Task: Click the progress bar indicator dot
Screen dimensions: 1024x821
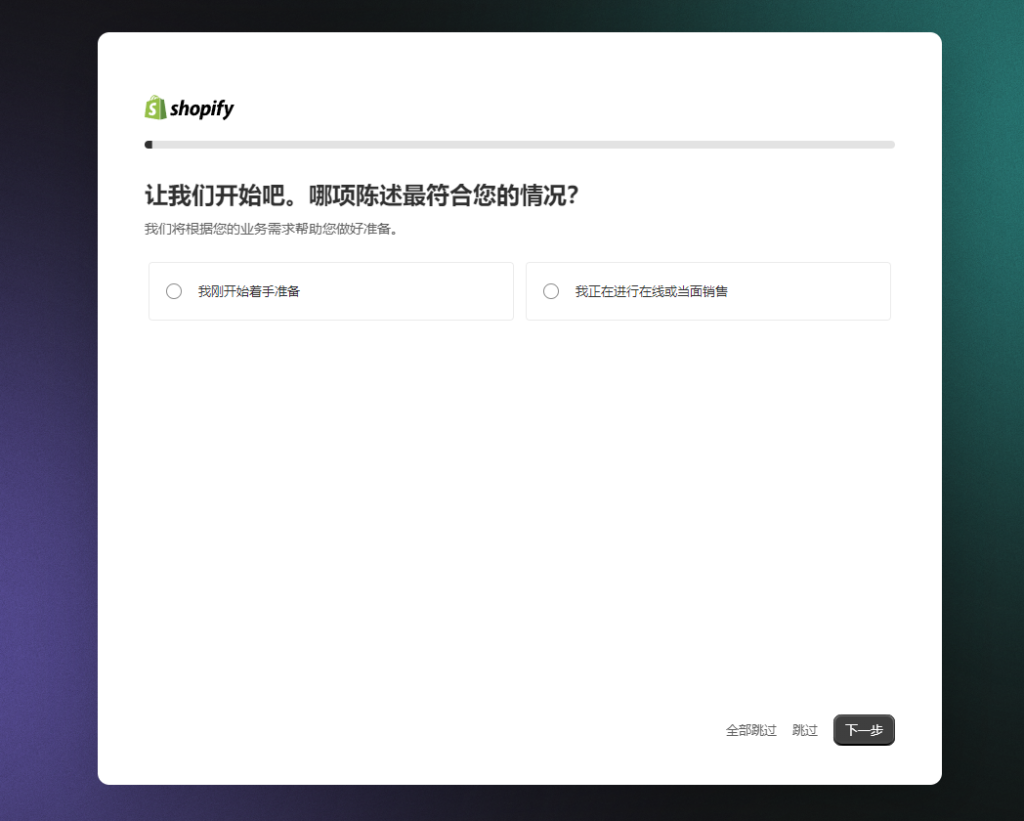Action: [150, 144]
